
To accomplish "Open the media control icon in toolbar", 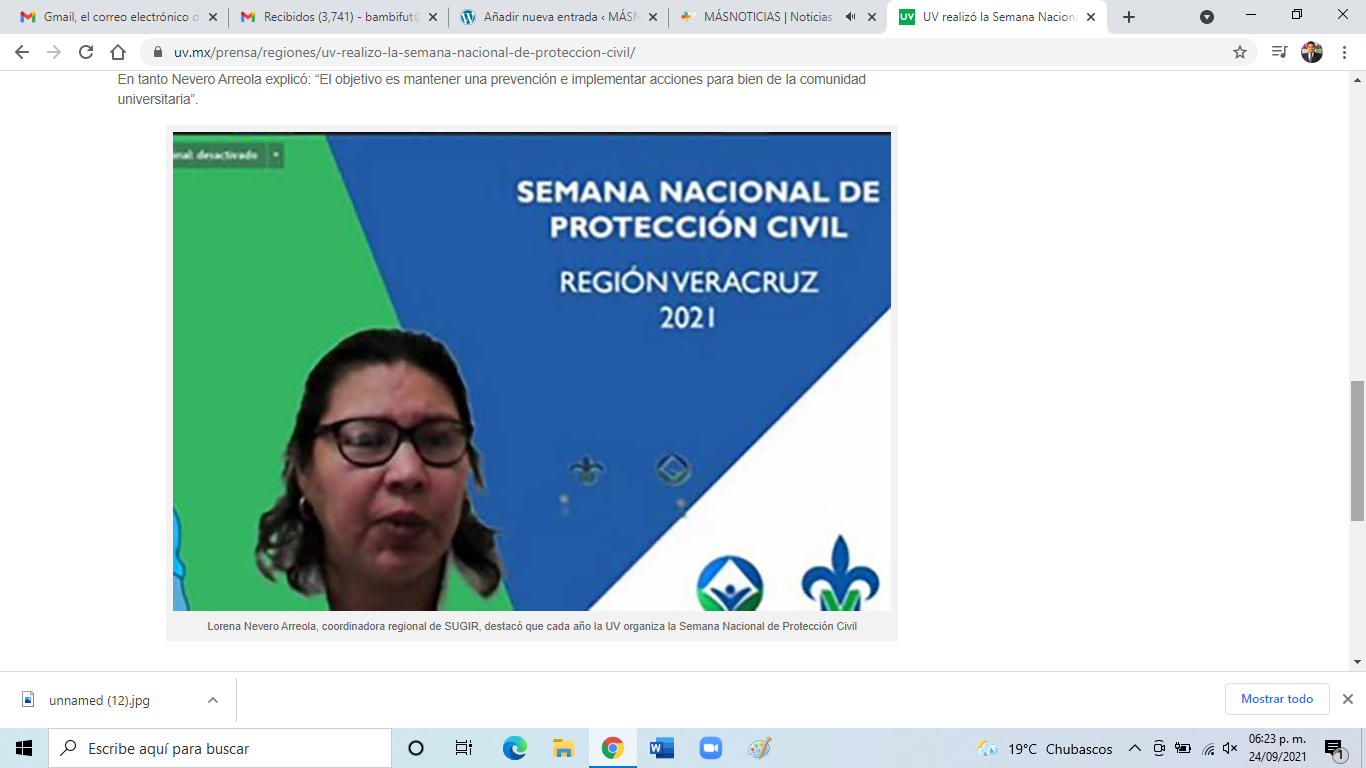I will [x=1279, y=52].
